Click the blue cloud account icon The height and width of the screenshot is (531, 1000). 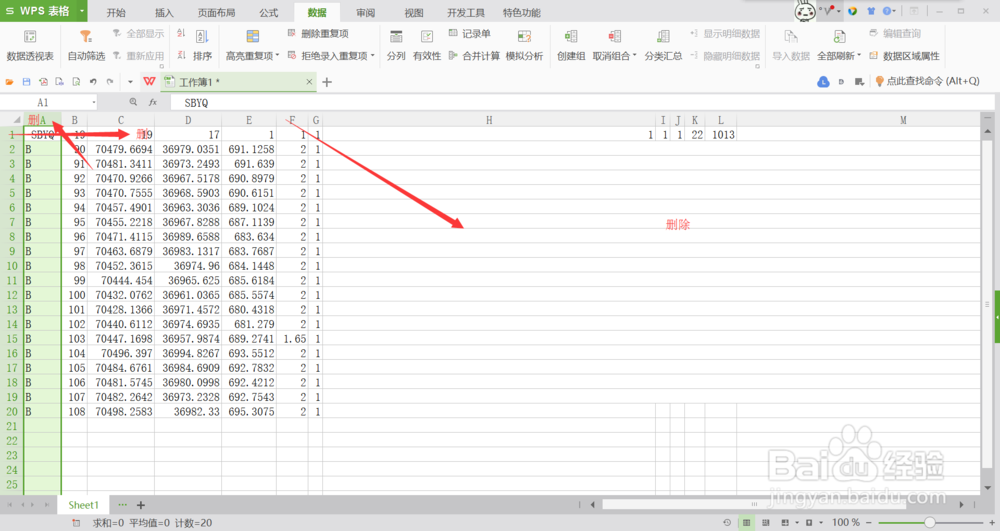tap(823, 82)
